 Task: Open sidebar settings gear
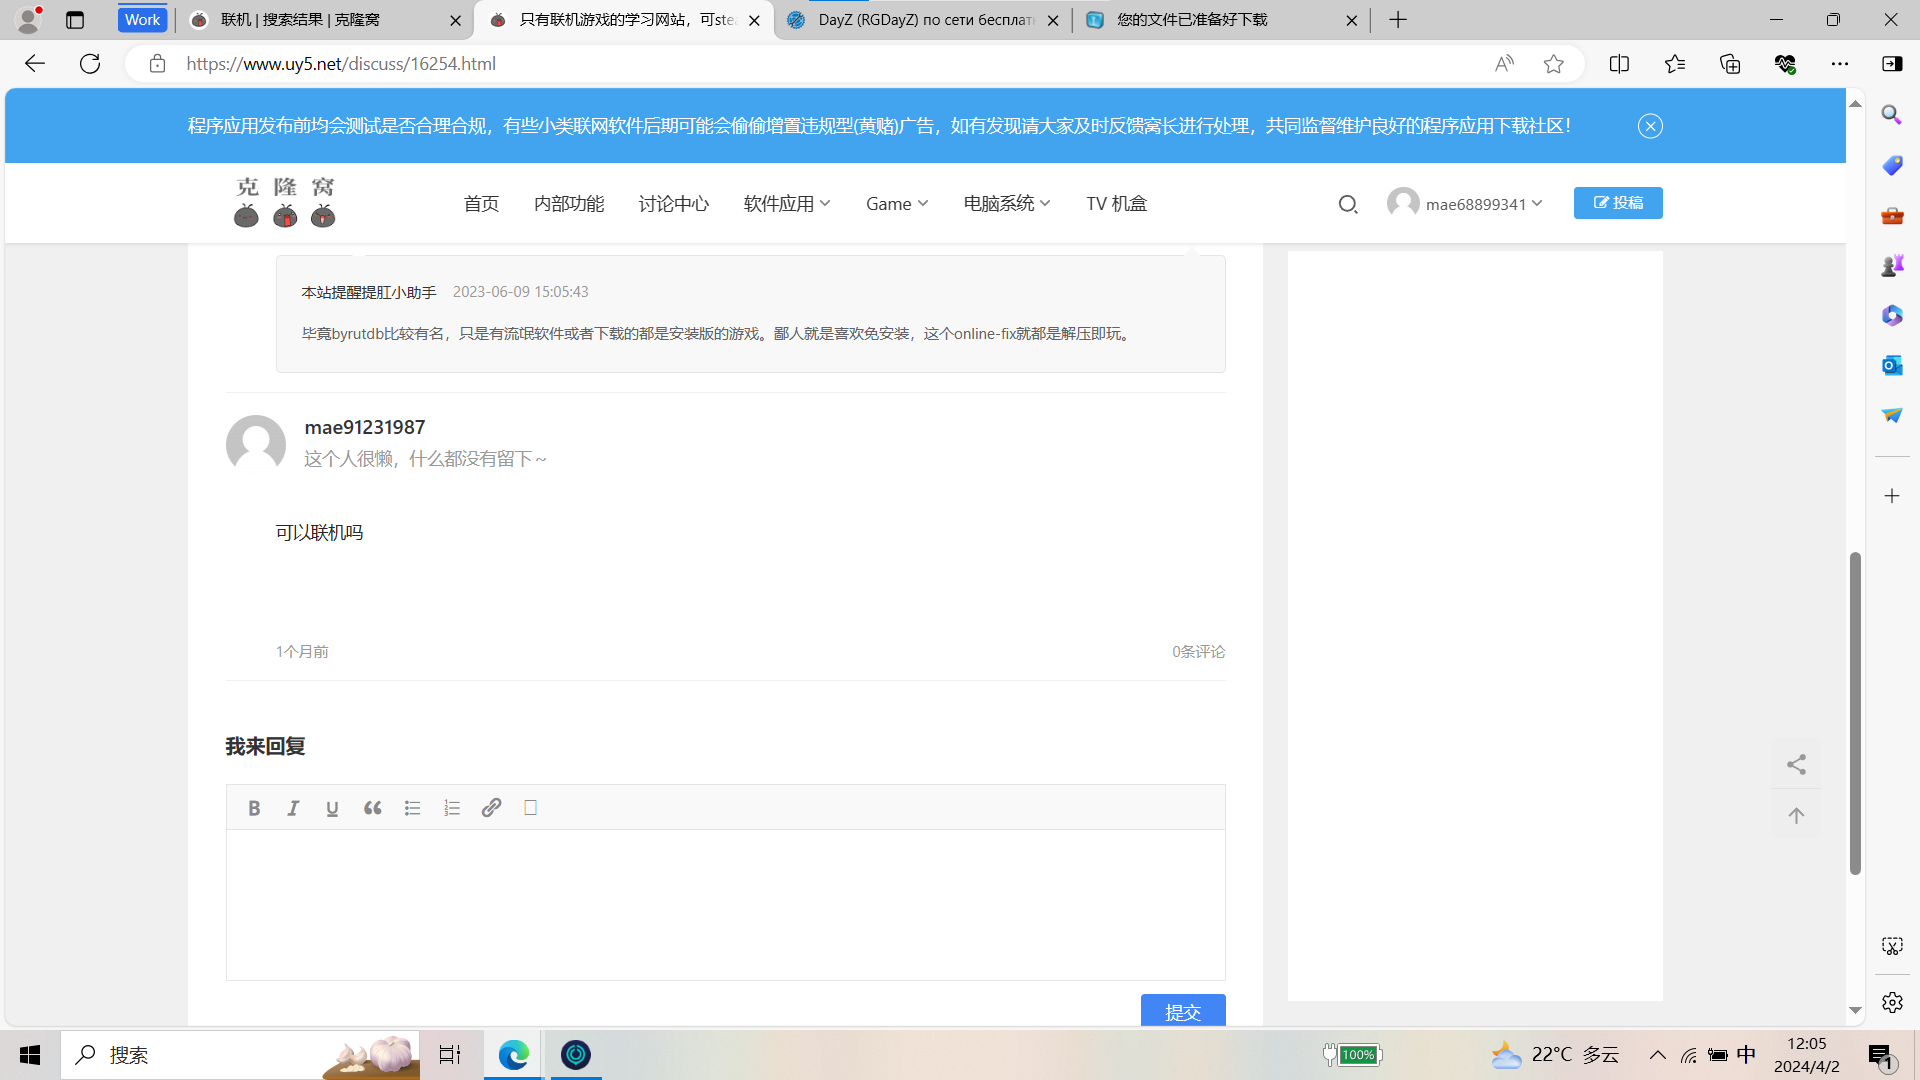(1892, 1002)
